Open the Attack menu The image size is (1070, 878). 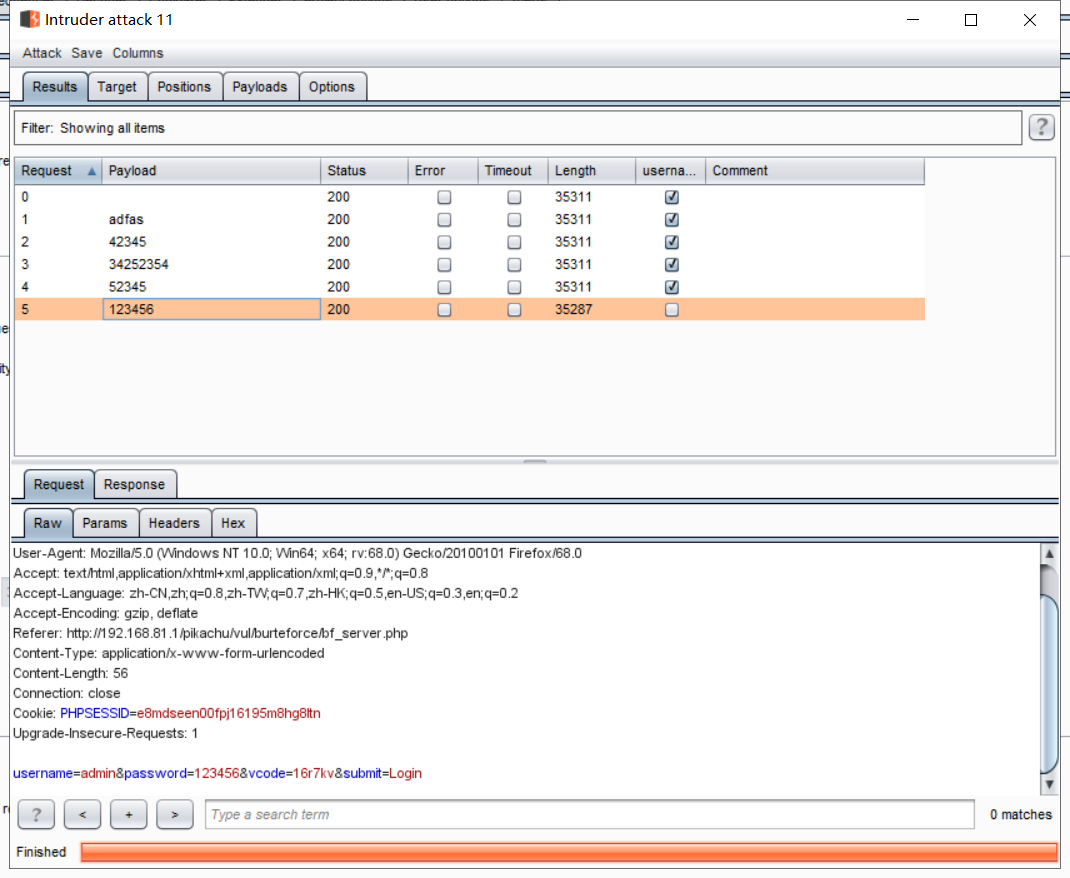(x=42, y=53)
